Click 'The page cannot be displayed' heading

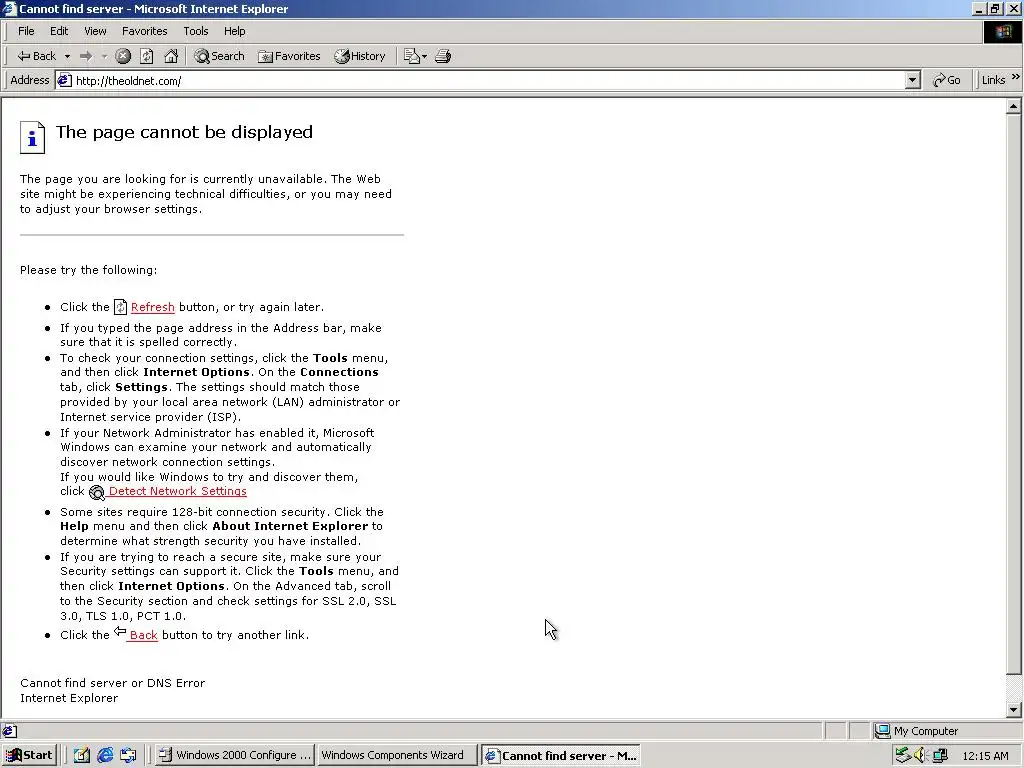click(184, 132)
